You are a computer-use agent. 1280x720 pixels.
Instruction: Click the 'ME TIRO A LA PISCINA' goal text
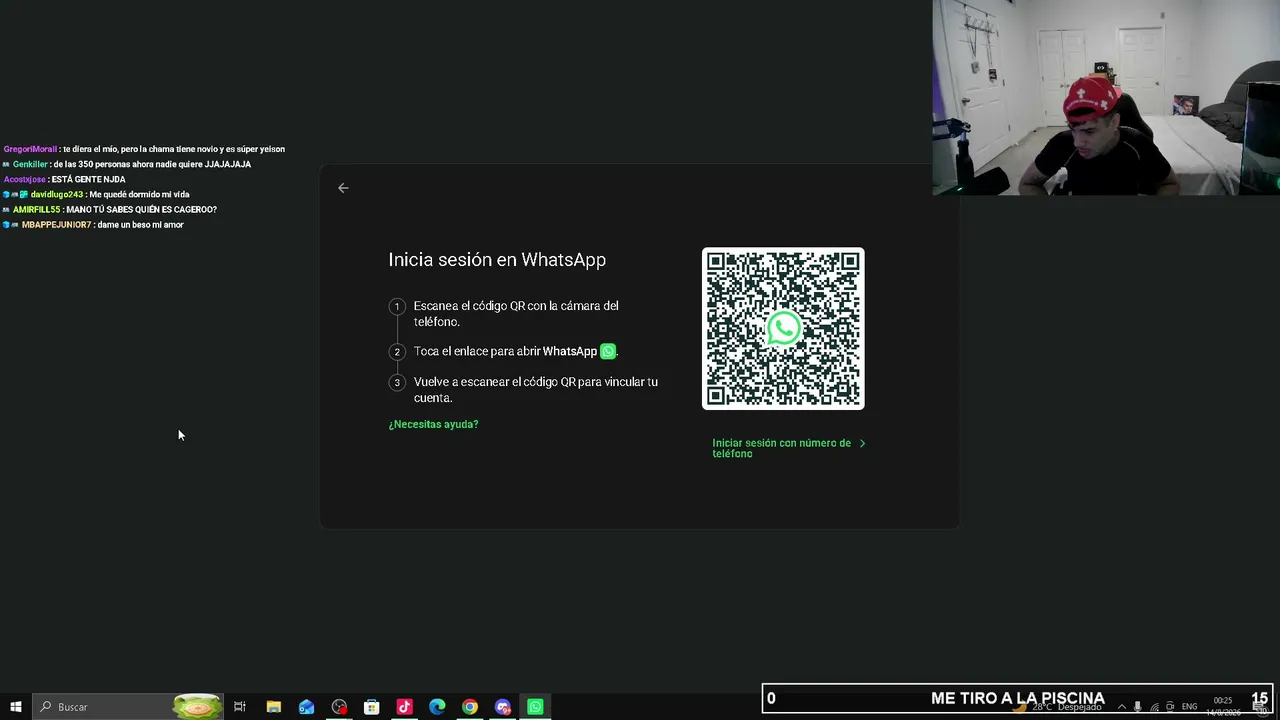point(1018,699)
